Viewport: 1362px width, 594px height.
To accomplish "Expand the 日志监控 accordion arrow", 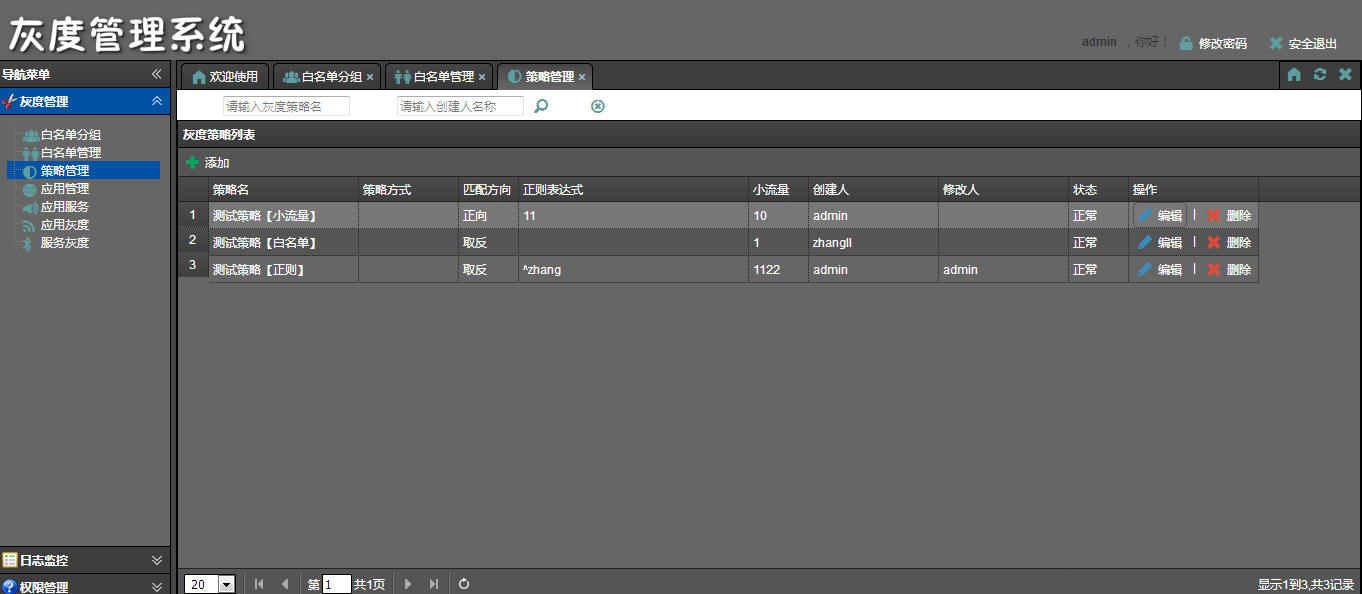I will click(156, 560).
